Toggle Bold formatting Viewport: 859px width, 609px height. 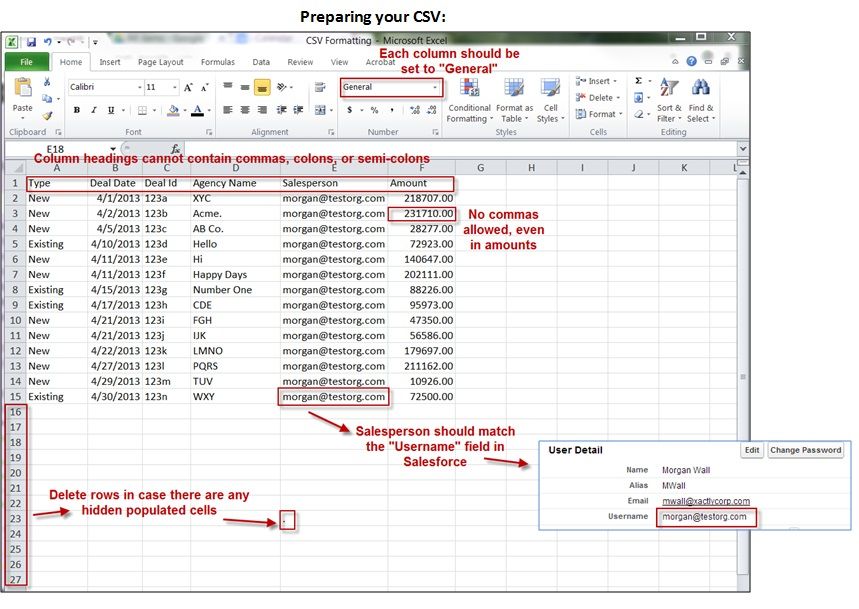point(77,110)
